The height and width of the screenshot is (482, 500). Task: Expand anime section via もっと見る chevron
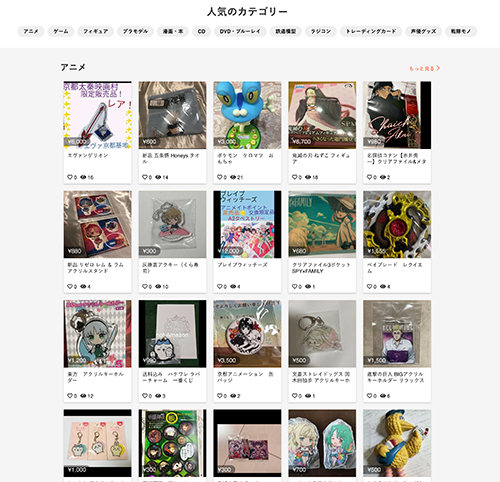(438, 68)
